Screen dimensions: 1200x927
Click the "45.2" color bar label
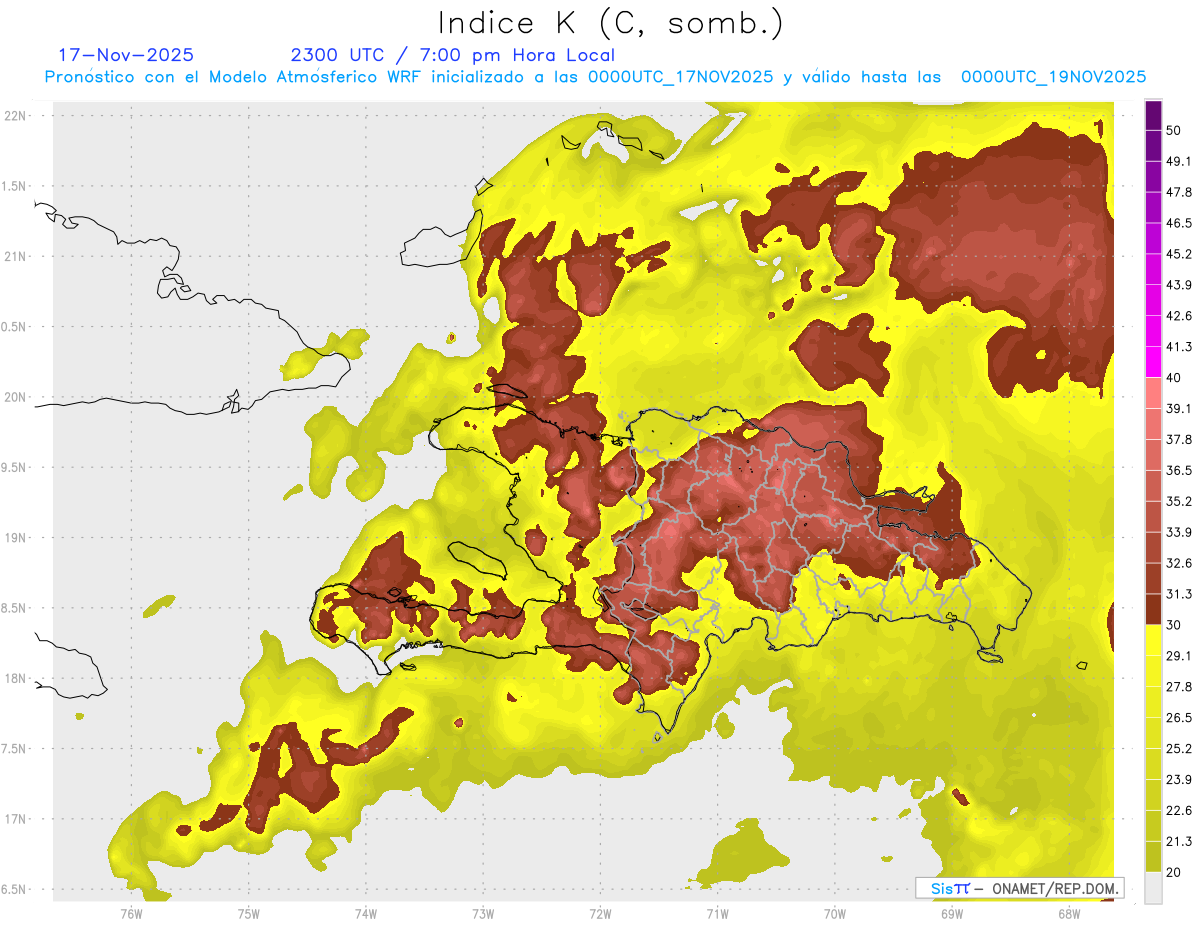1179,255
